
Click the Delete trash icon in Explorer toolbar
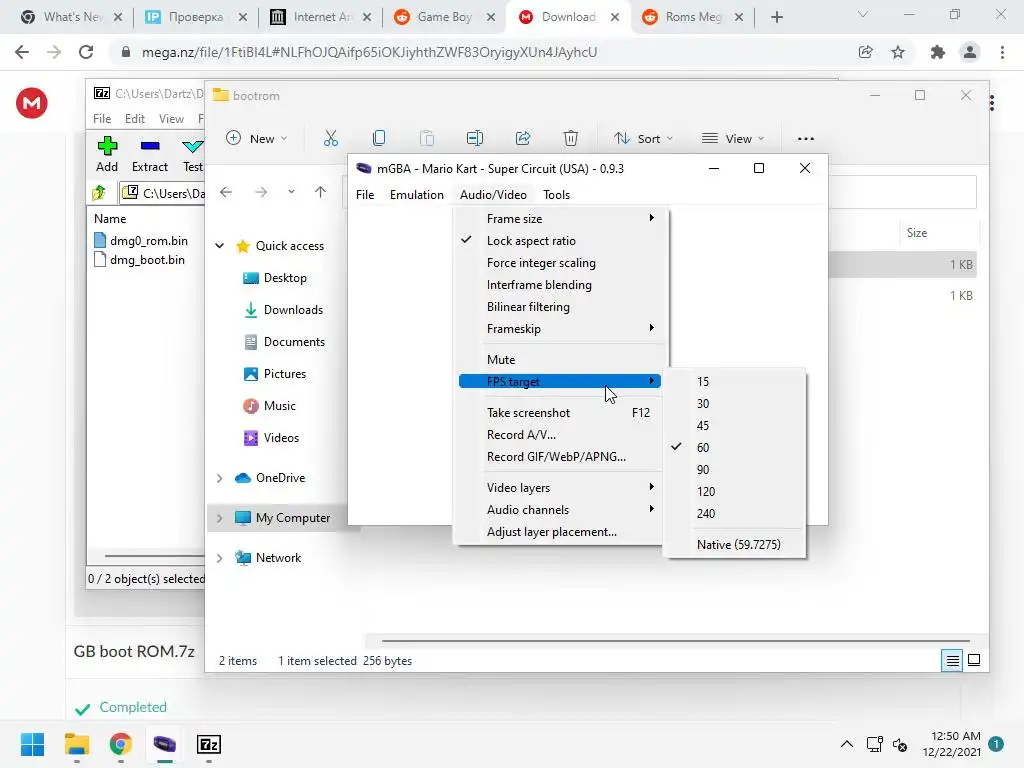(x=571, y=138)
